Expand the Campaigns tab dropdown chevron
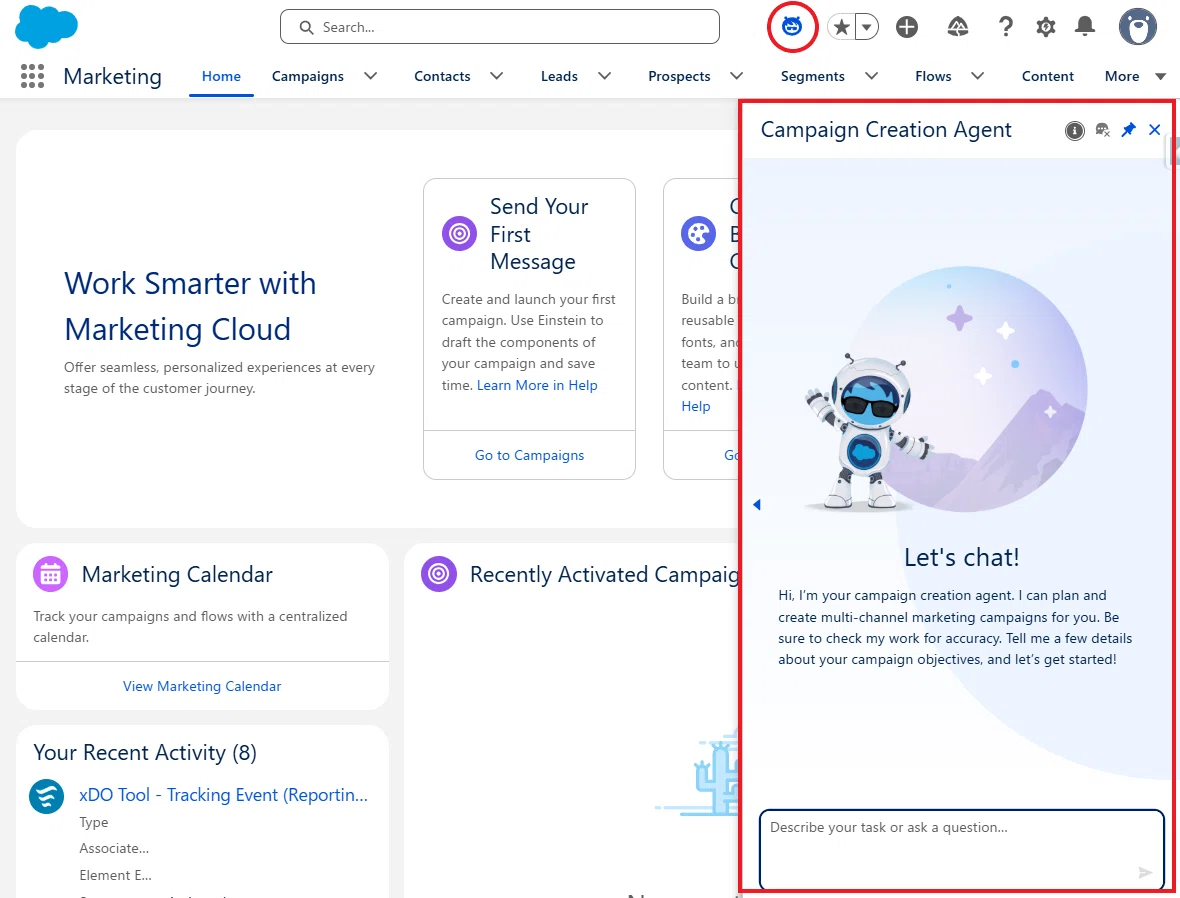 pos(370,76)
